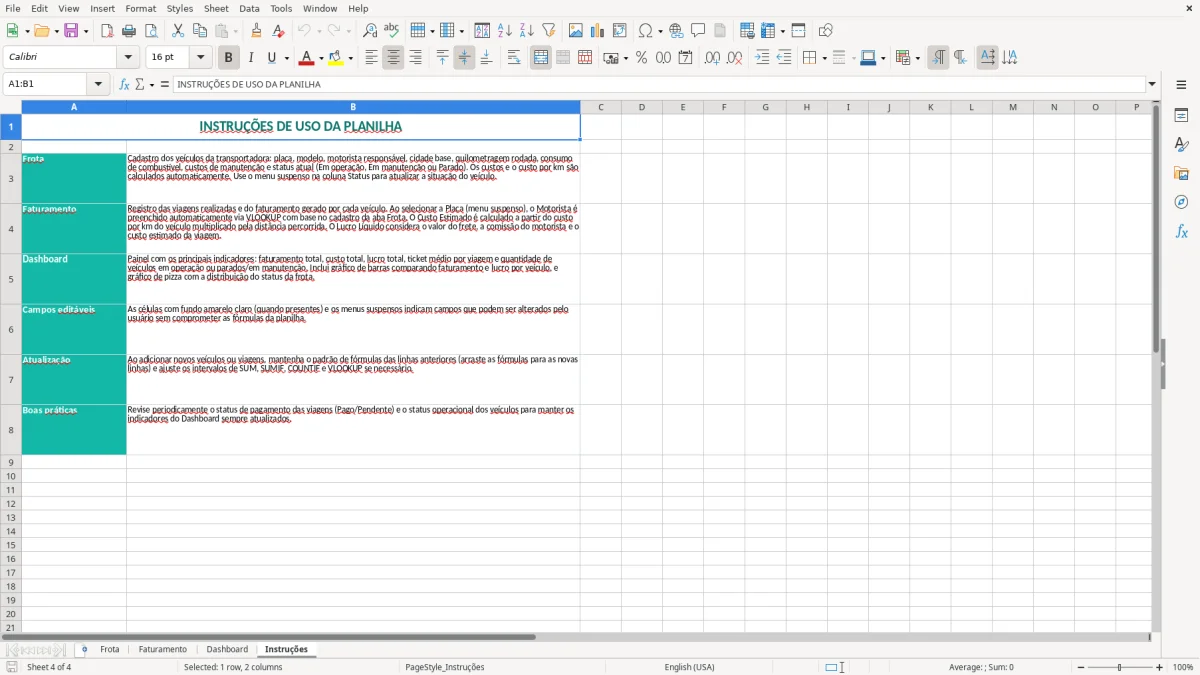Select row 5 header

tap(11, 279)
